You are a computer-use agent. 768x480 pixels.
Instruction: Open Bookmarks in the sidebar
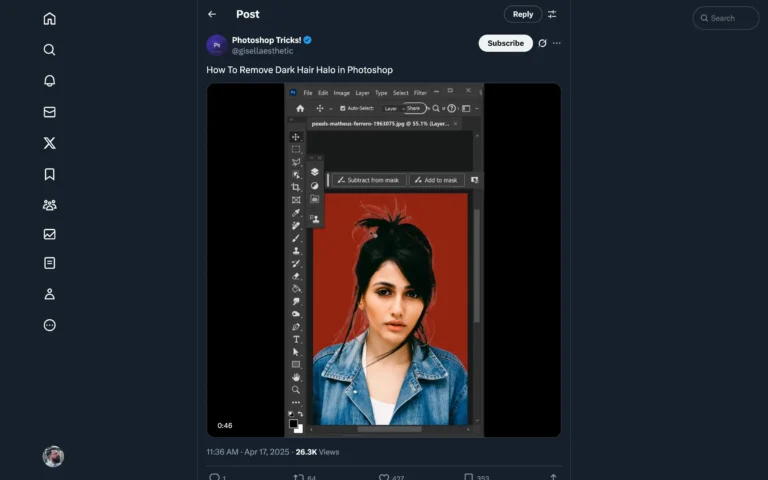[x=49, y=174]
